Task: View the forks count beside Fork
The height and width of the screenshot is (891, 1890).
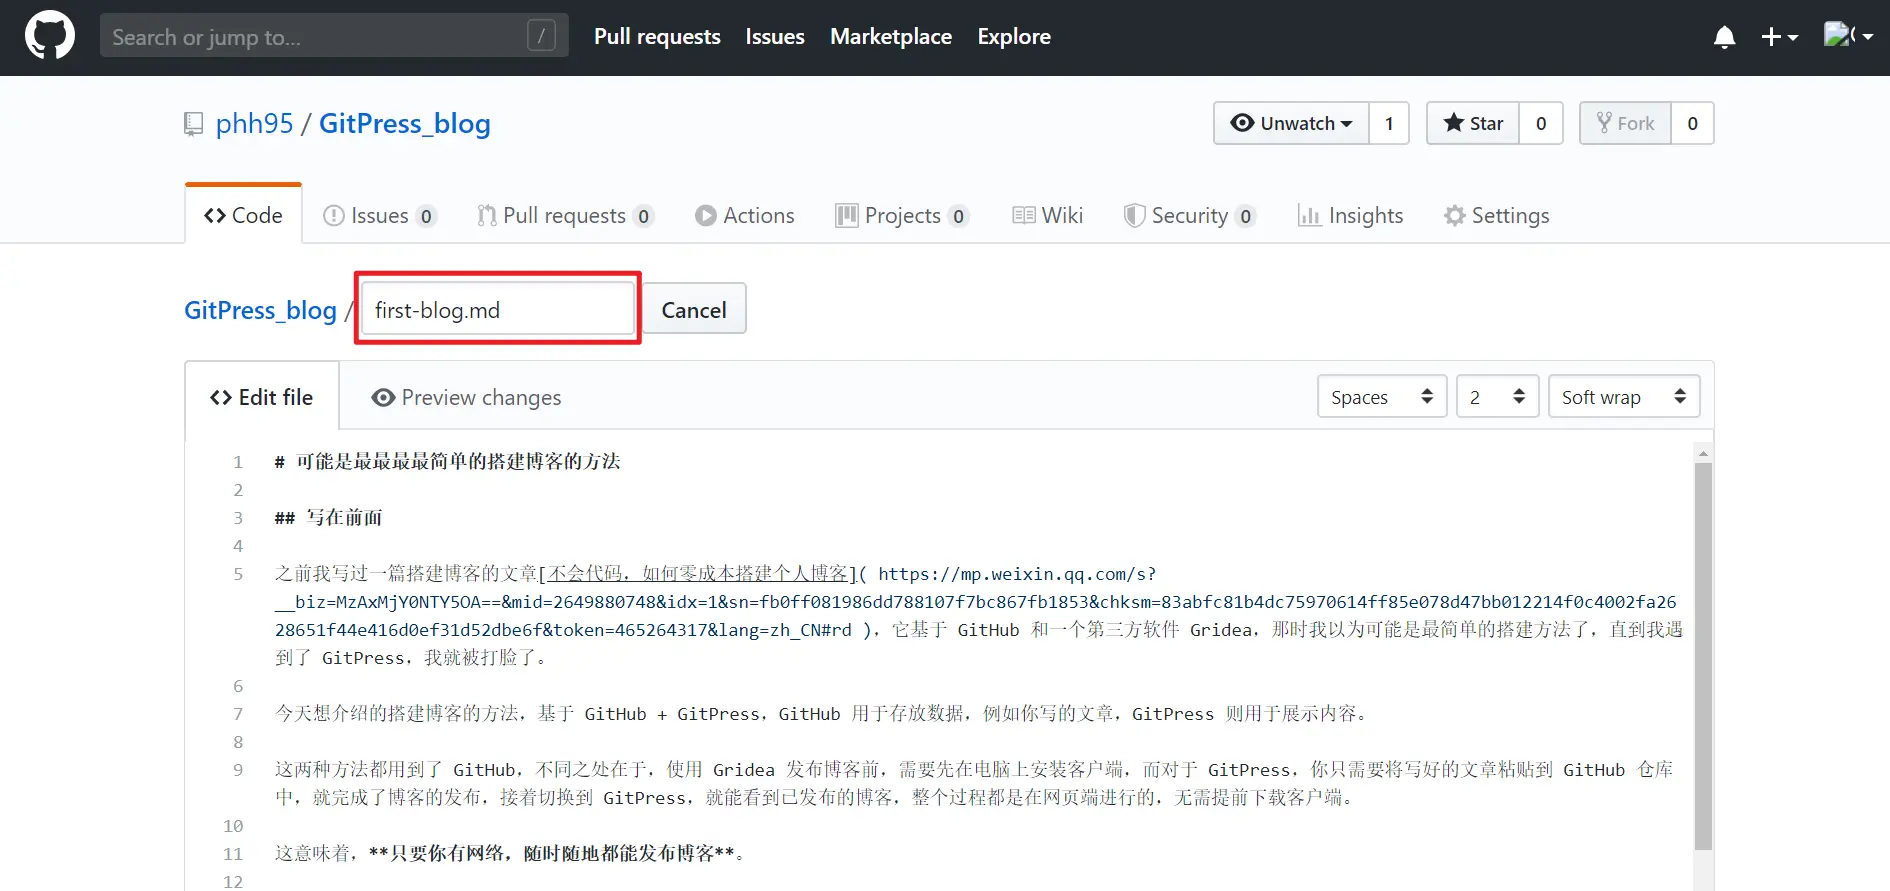Action: 1692,123
